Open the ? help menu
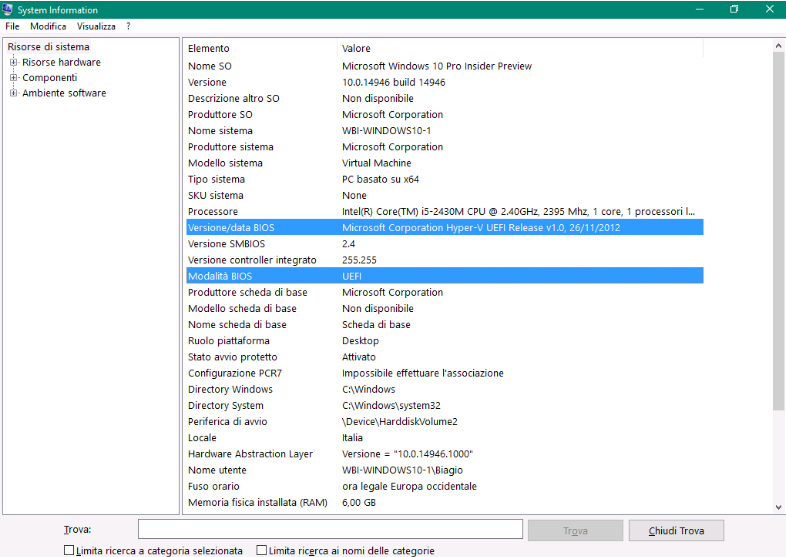The image size is (786, 557). [x=128, y=27]
